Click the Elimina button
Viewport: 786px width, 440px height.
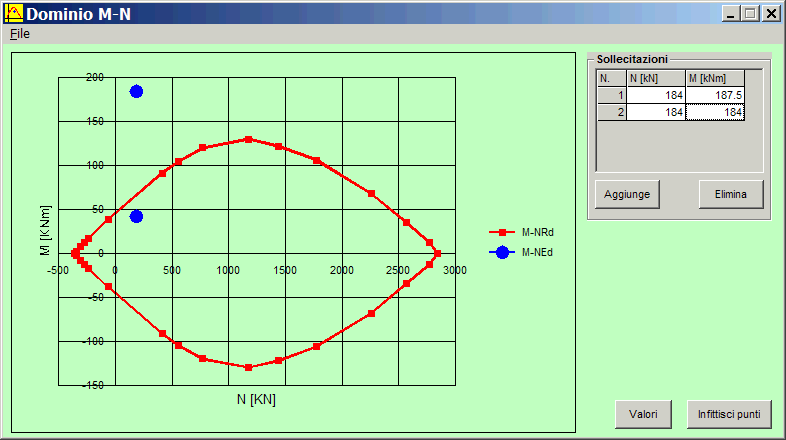(731, 194)
